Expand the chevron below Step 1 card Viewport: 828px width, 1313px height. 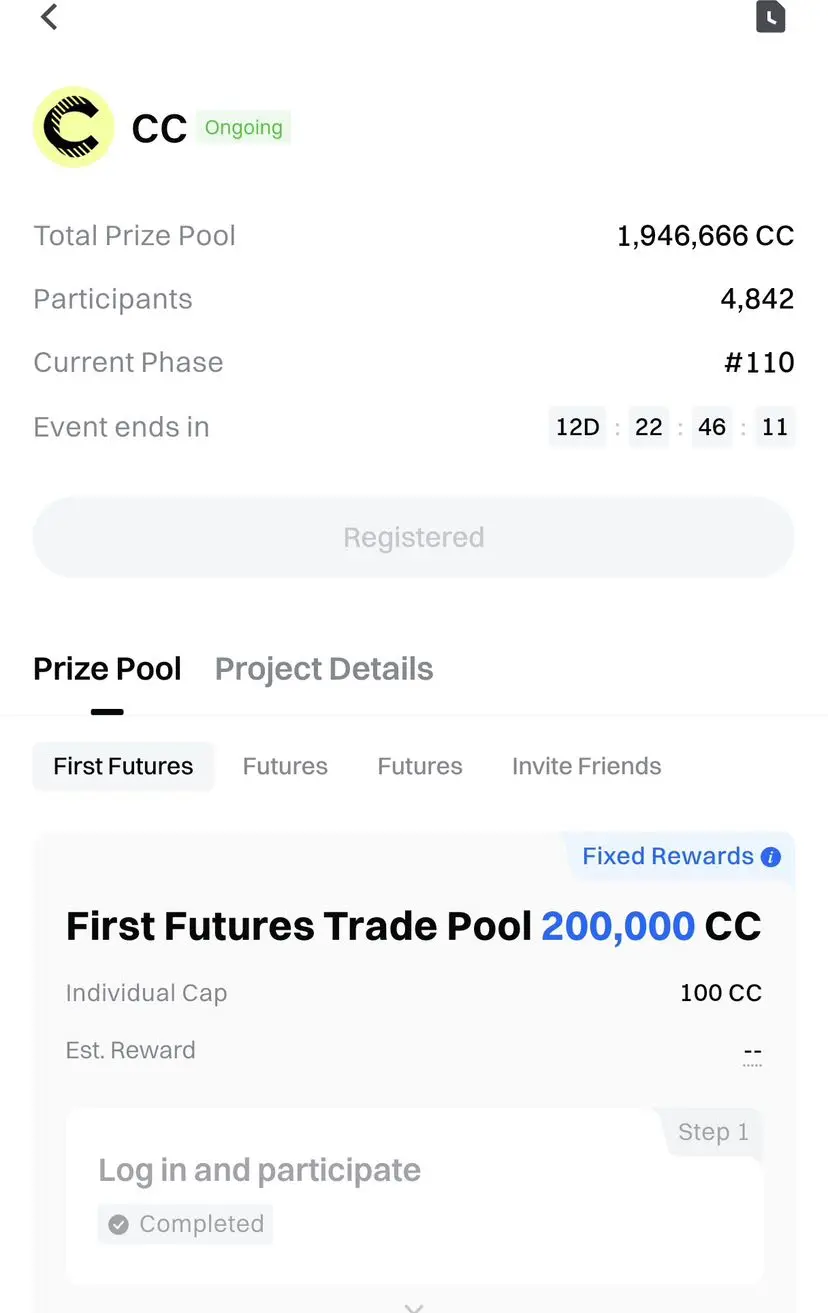414,1306
